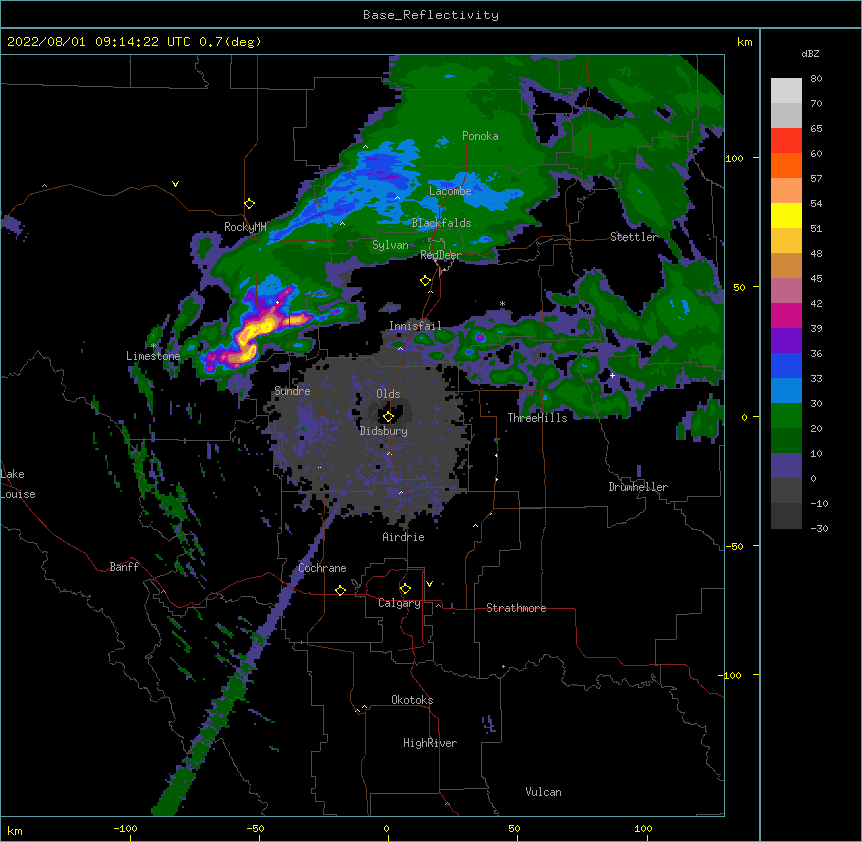The height and width of the screenshot is (842, 862).
Task: Select the dark gray -10 dBZ legend swatch
Action: point(786,516)
